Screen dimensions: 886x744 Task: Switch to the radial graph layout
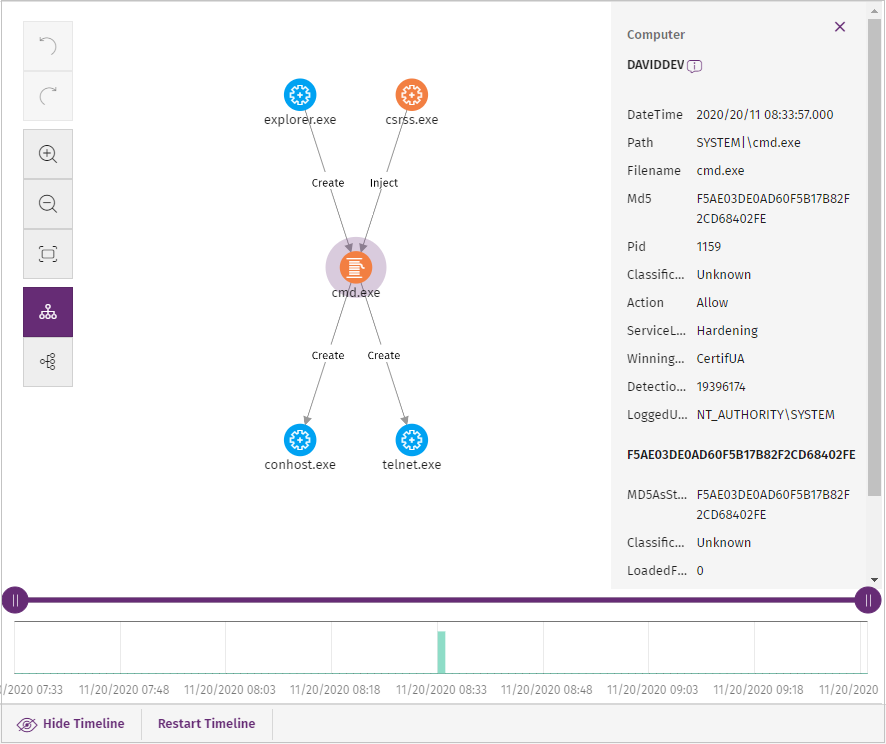47,360
